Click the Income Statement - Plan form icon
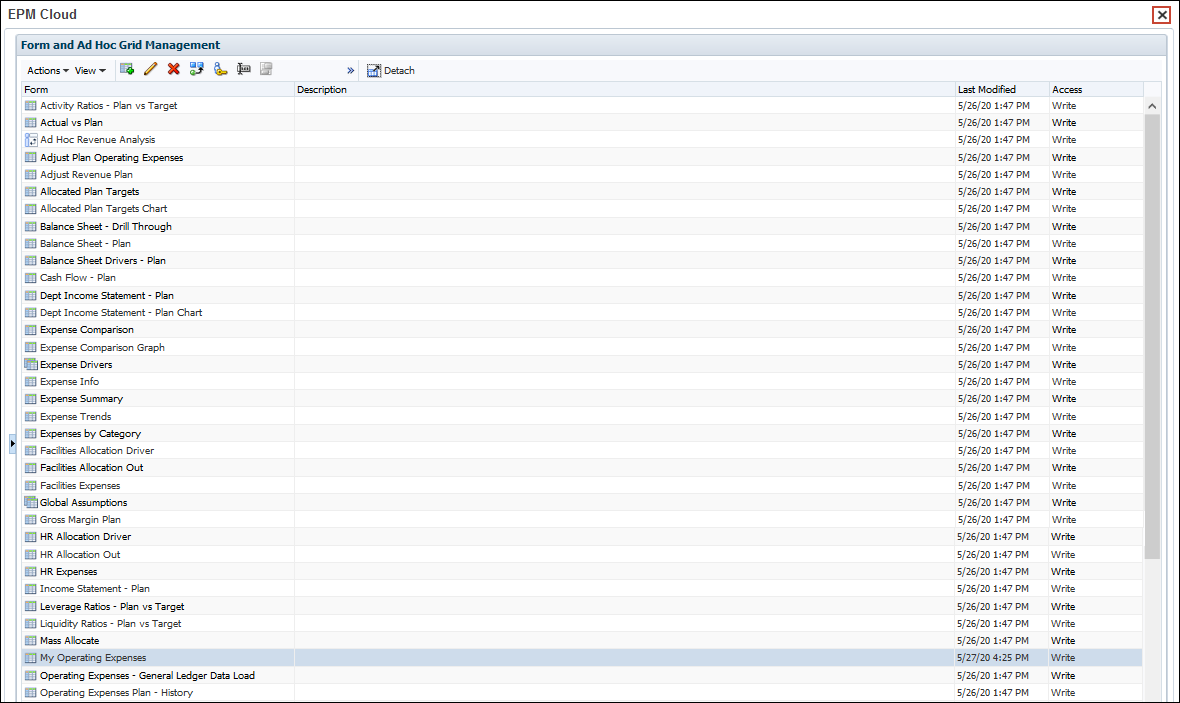This screenshot has width=1180, height=703. (31, 589)
